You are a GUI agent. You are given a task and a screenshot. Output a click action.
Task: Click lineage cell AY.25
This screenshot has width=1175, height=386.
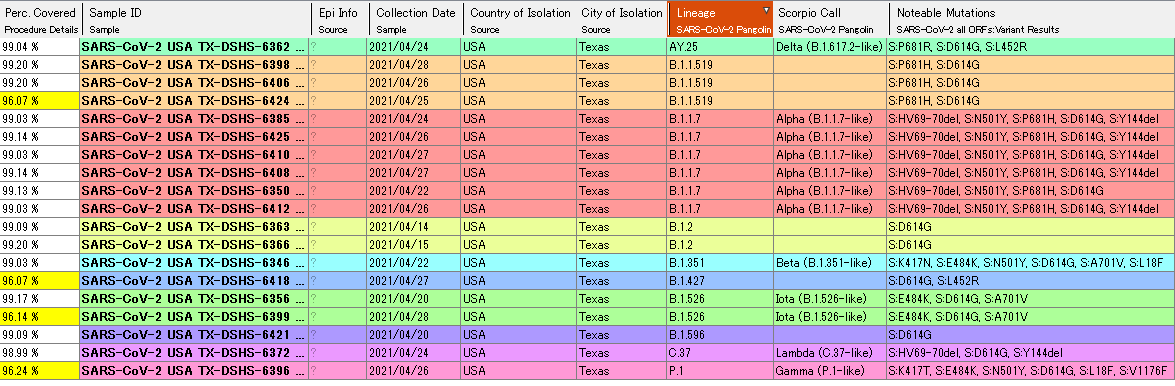(x=719, y=46)
